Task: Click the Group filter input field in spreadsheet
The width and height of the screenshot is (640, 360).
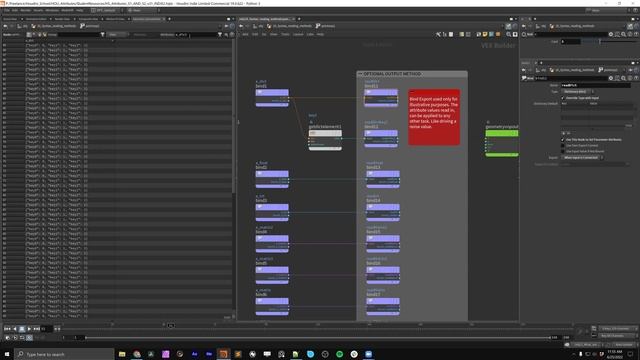Action: tap(79, 35)
